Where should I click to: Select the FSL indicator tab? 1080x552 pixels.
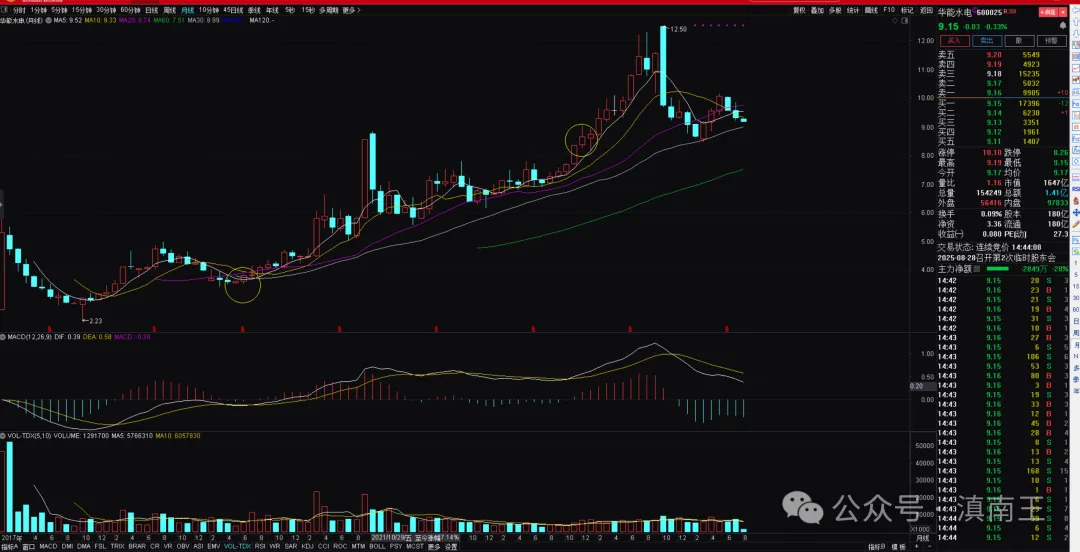click(101, 546)
